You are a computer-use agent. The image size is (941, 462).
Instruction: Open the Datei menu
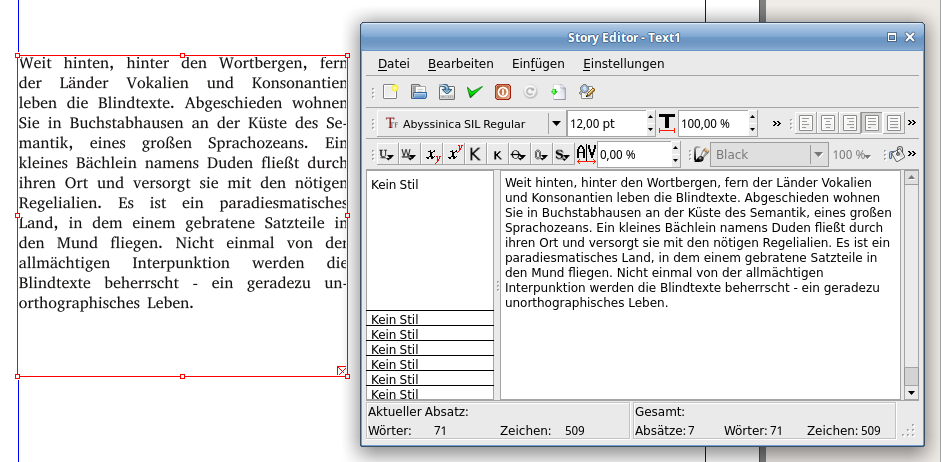point(393,63)
